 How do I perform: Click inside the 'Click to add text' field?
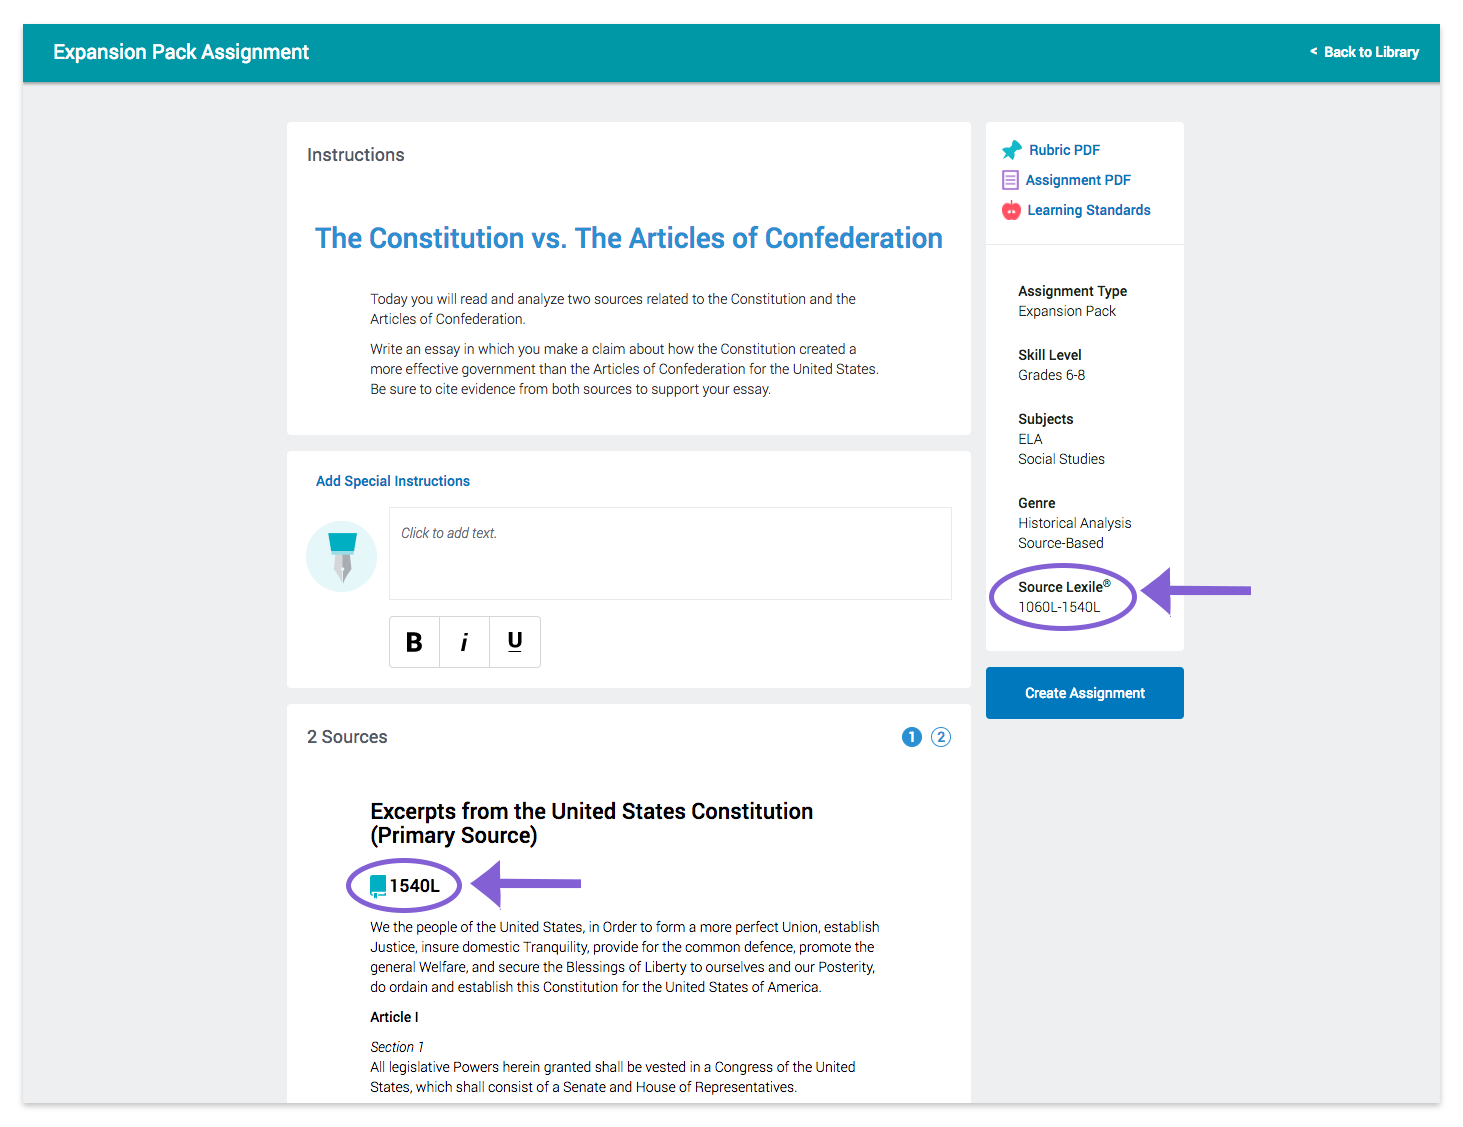(x=670, y=553)
